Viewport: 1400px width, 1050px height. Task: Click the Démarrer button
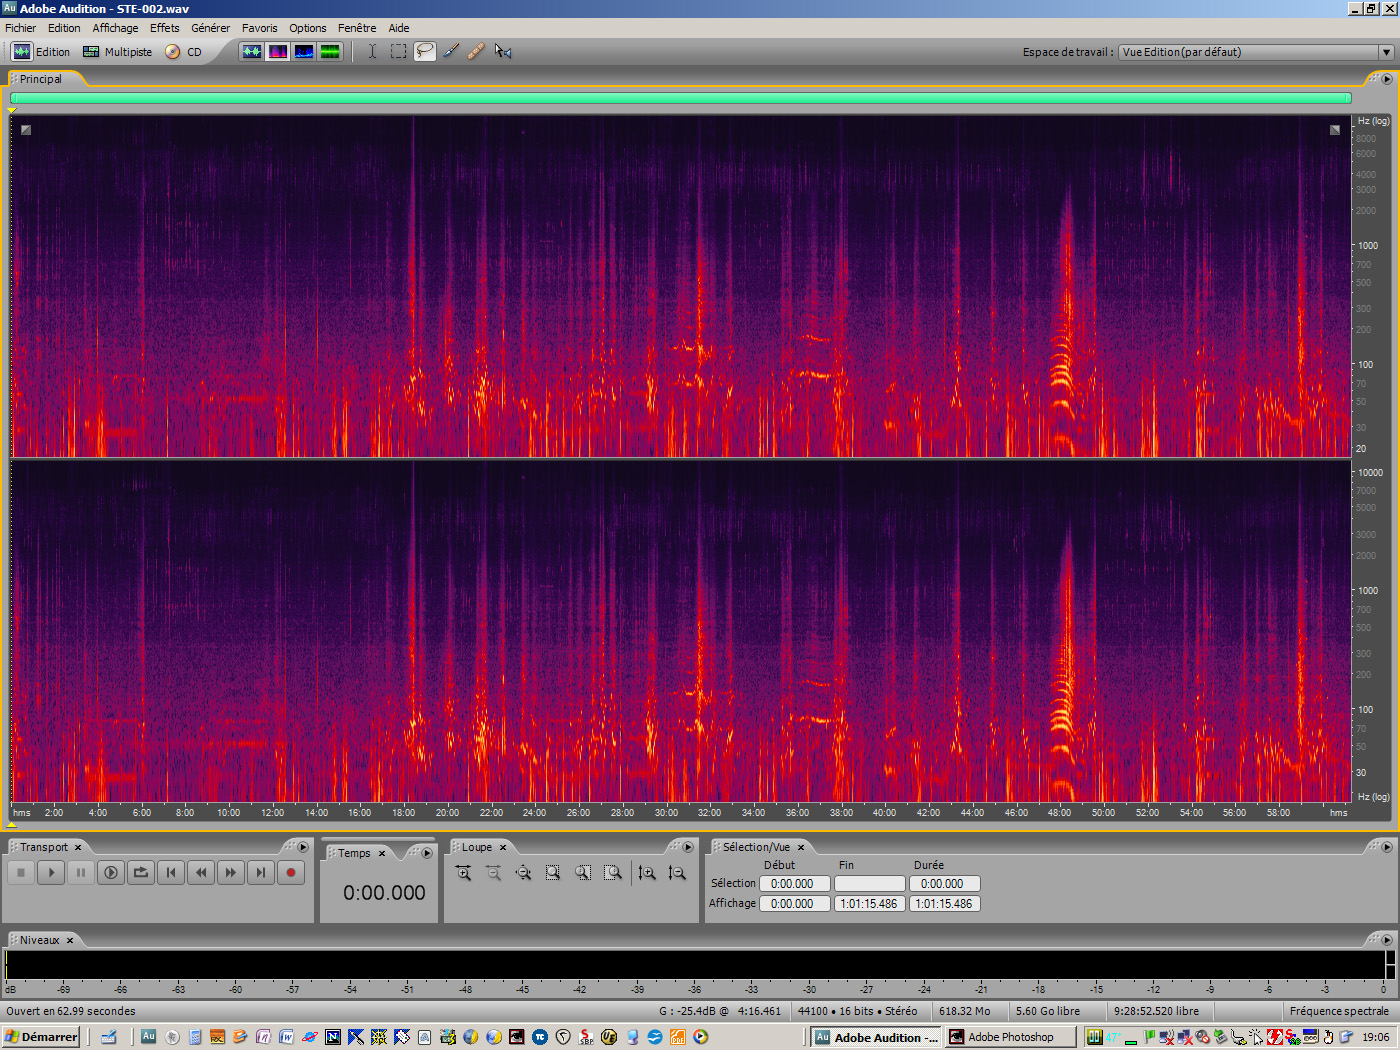coord(40,1037)
